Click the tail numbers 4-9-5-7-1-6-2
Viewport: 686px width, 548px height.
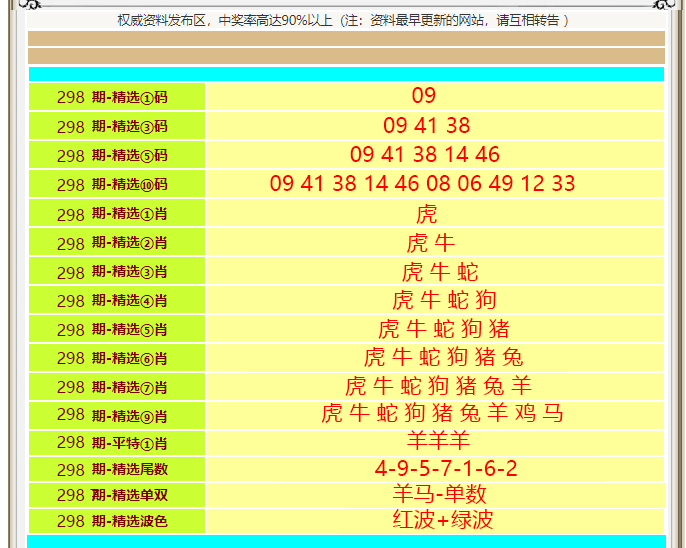pyautogui.click(x=446, y=469)
